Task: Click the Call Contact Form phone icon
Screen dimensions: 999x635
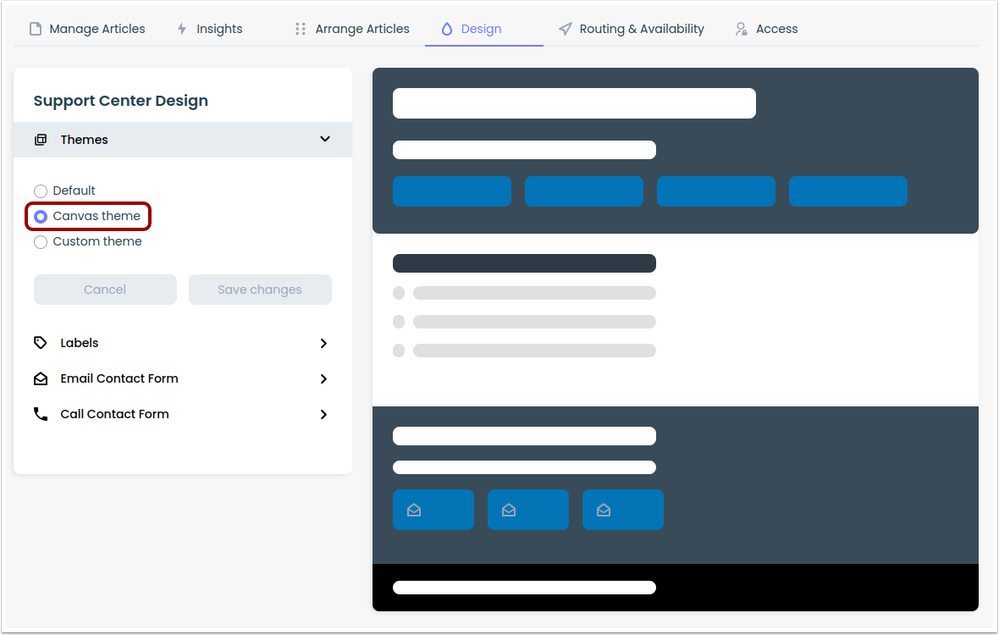Action: click(40, 414)
